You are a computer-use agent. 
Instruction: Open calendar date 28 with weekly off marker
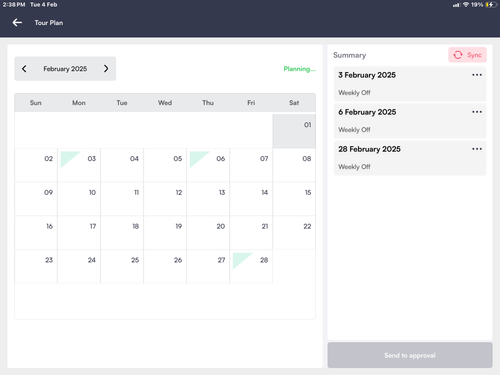coord(251,266)
